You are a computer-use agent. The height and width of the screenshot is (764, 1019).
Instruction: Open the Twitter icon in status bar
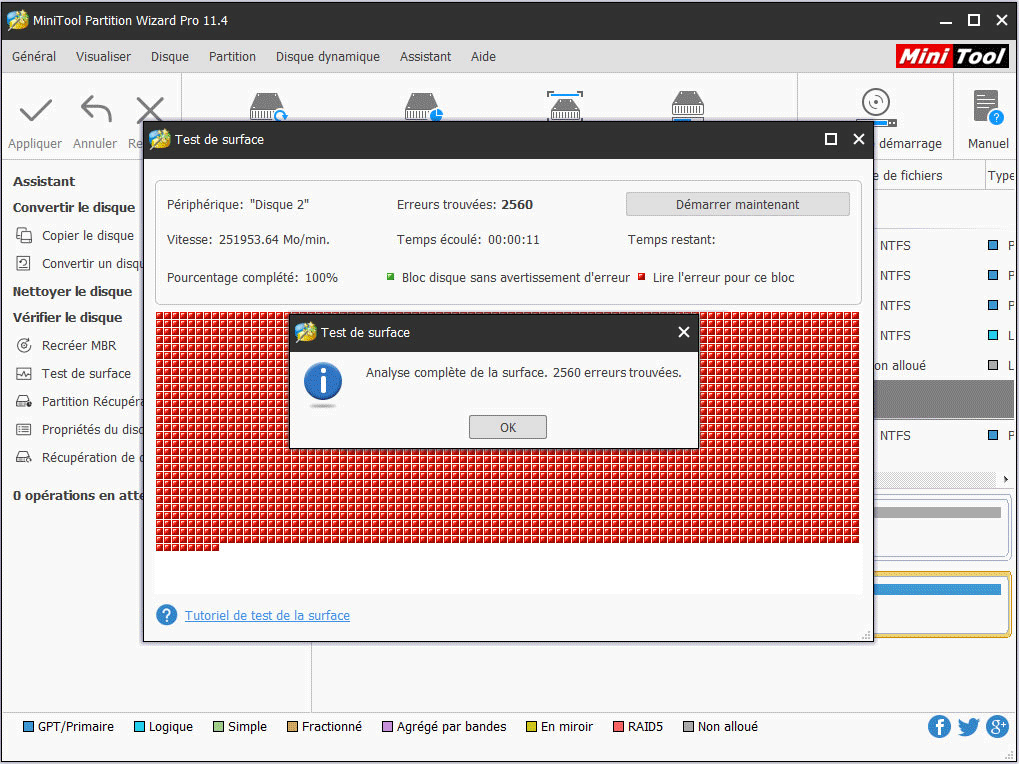pos(968,726)
